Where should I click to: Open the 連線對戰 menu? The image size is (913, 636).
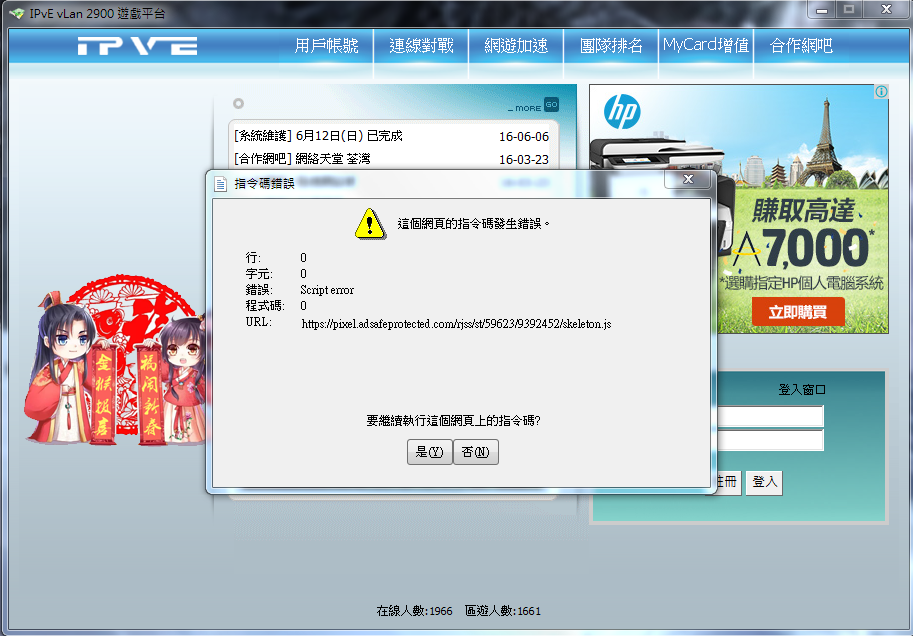click(421, 45)
